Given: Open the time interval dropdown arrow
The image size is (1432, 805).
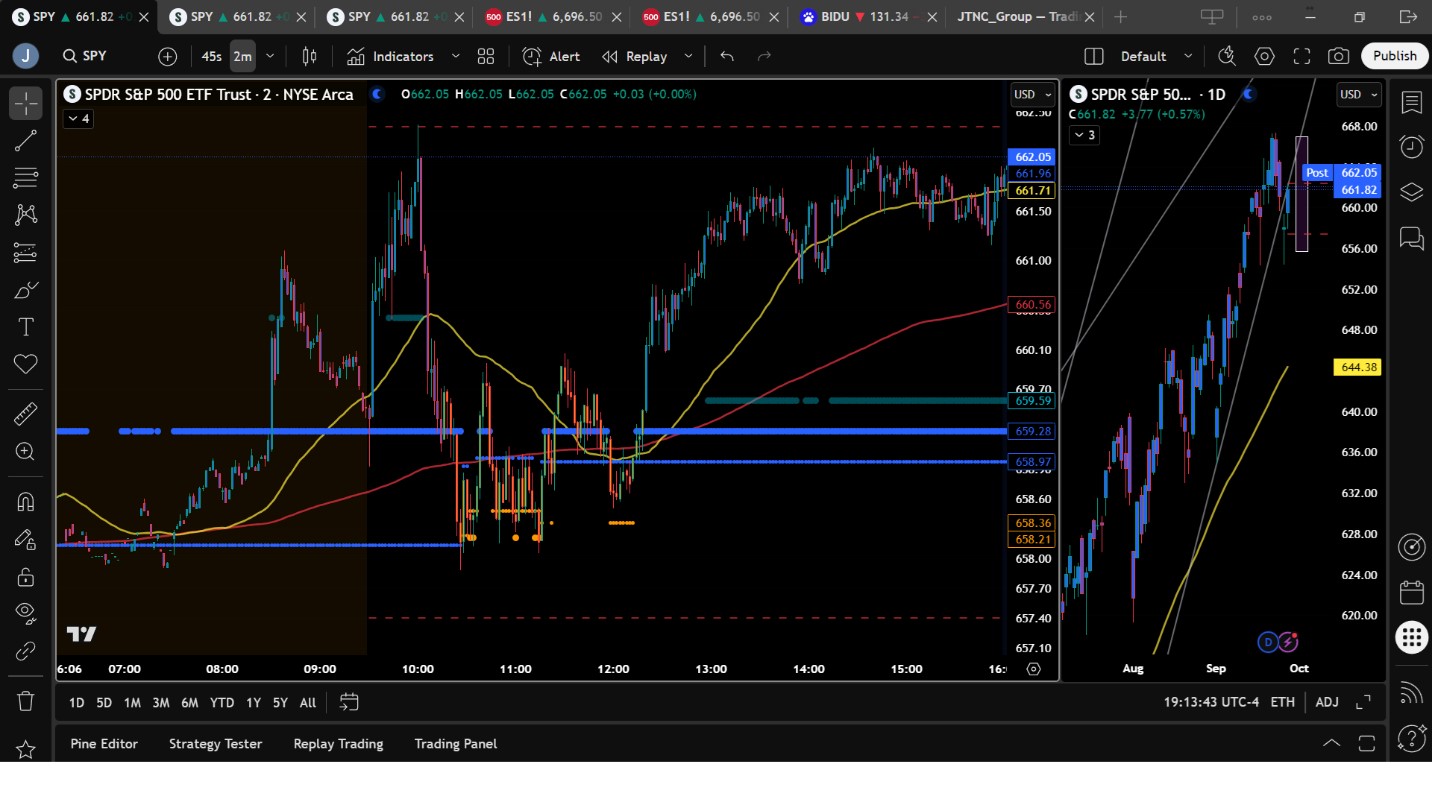Looking at the screenshot, I should 270,56.
